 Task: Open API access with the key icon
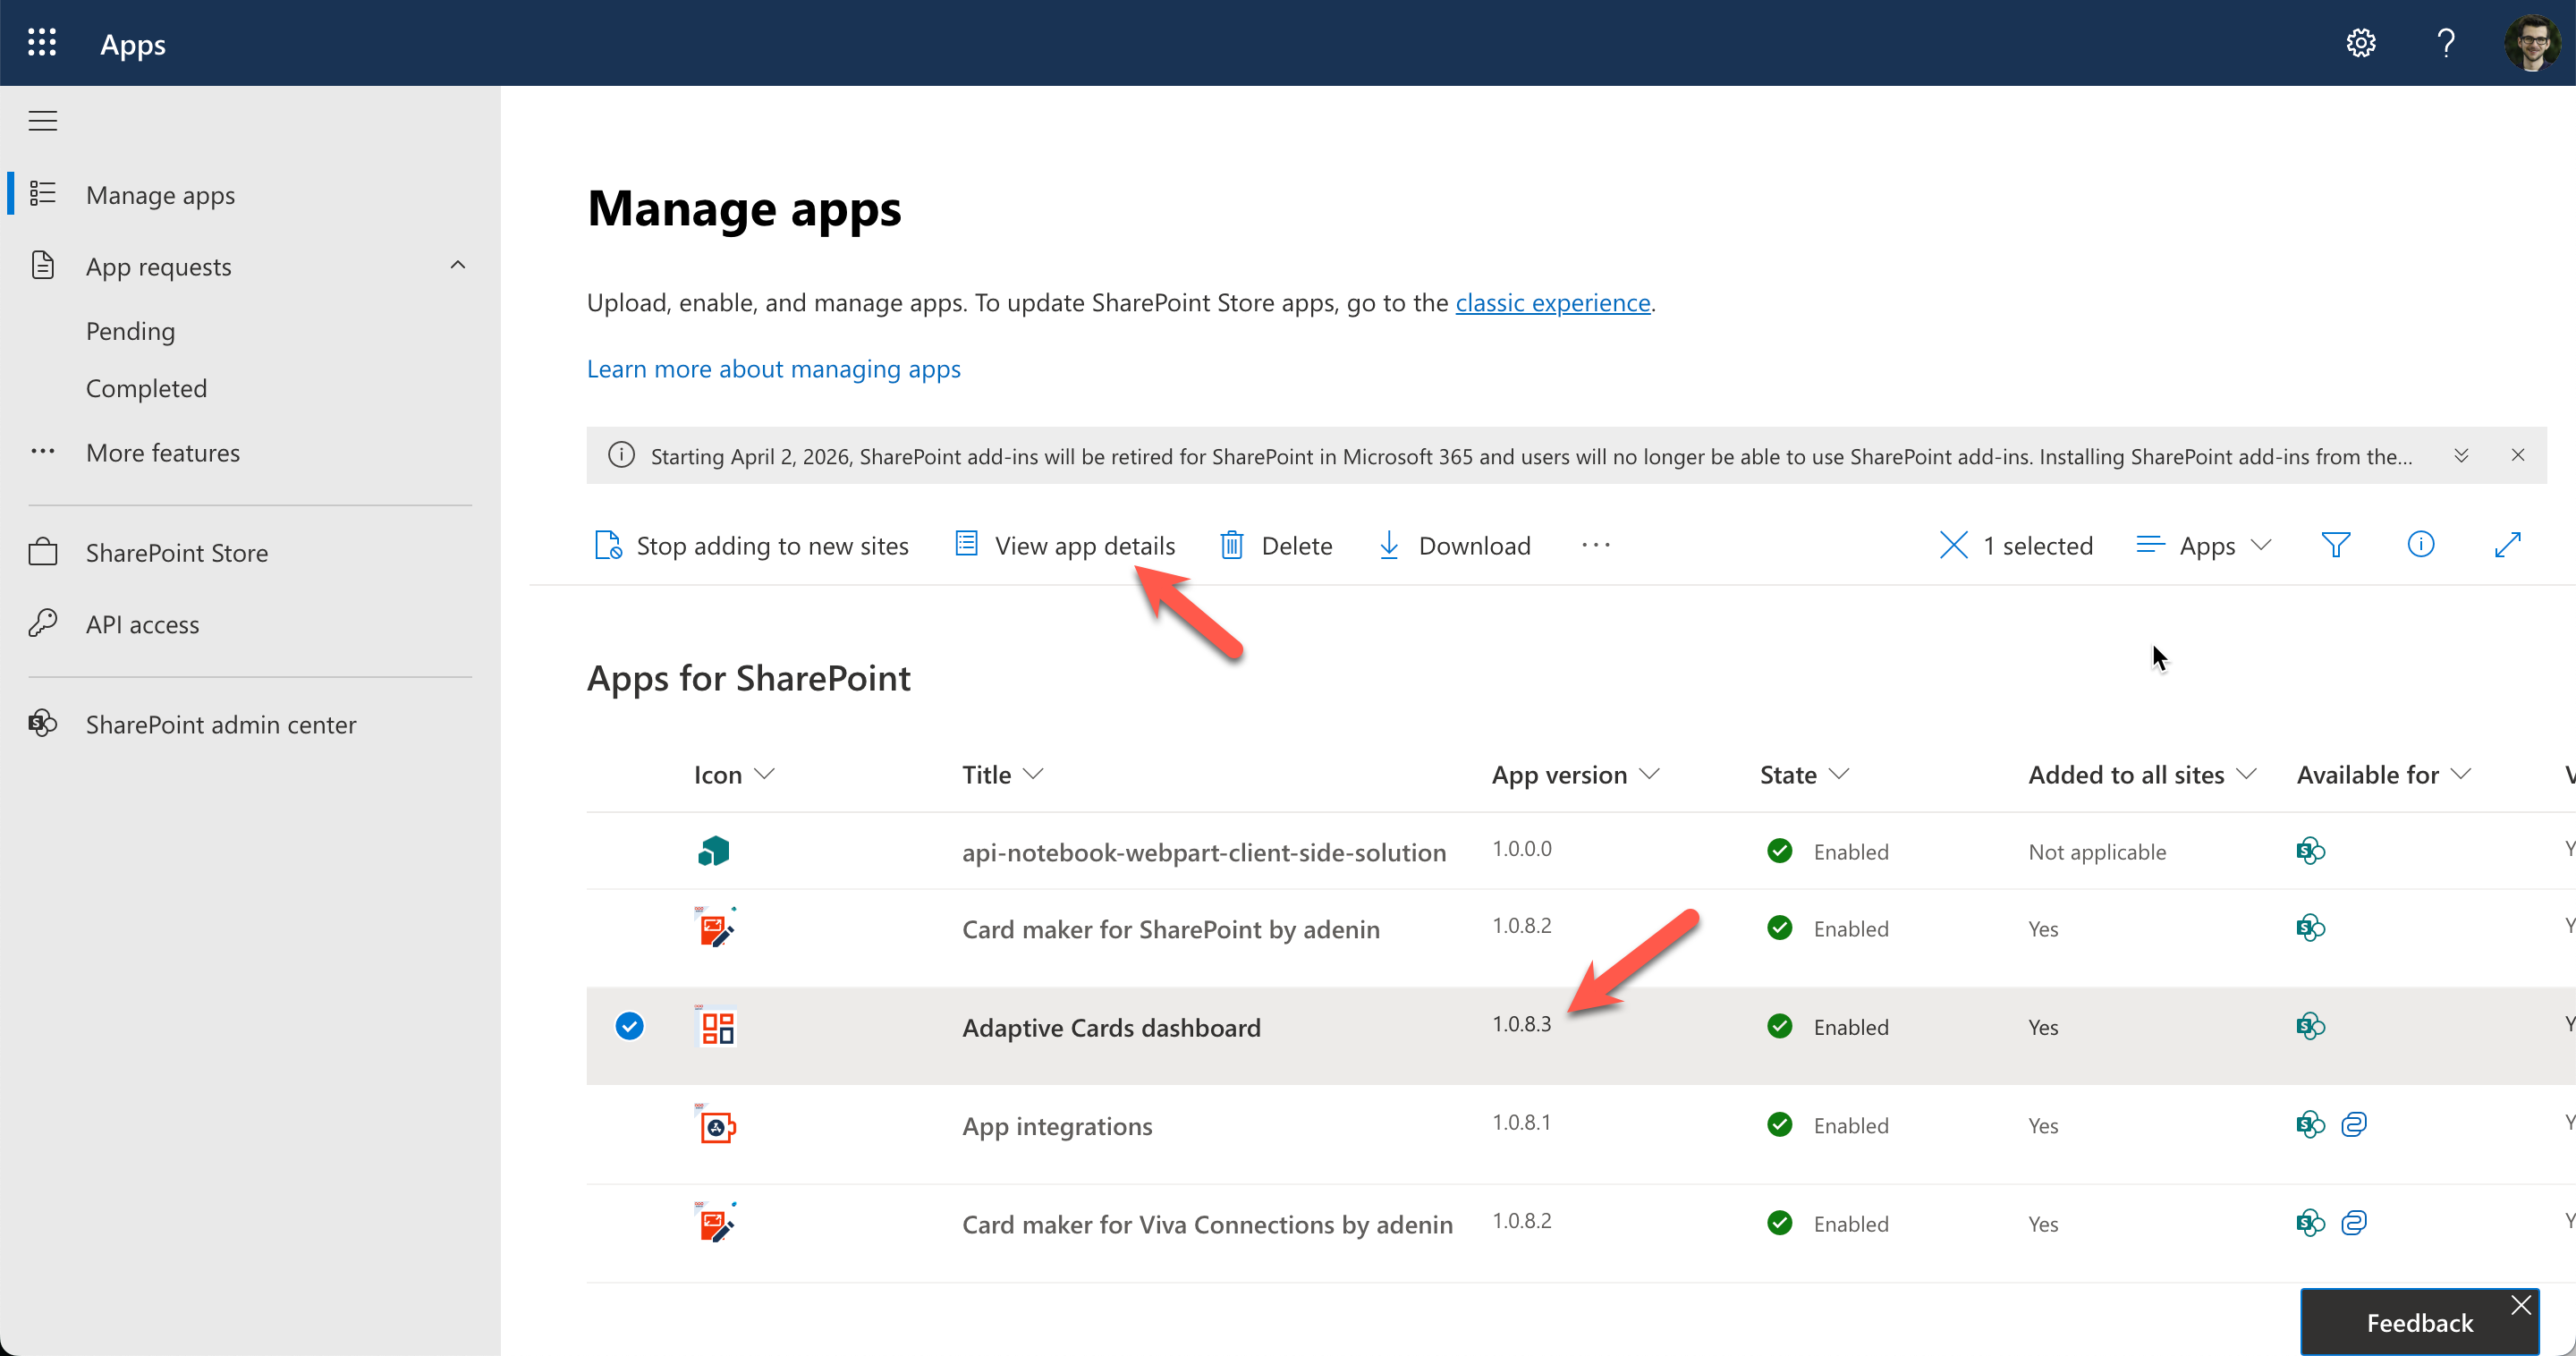click(141, 624)
